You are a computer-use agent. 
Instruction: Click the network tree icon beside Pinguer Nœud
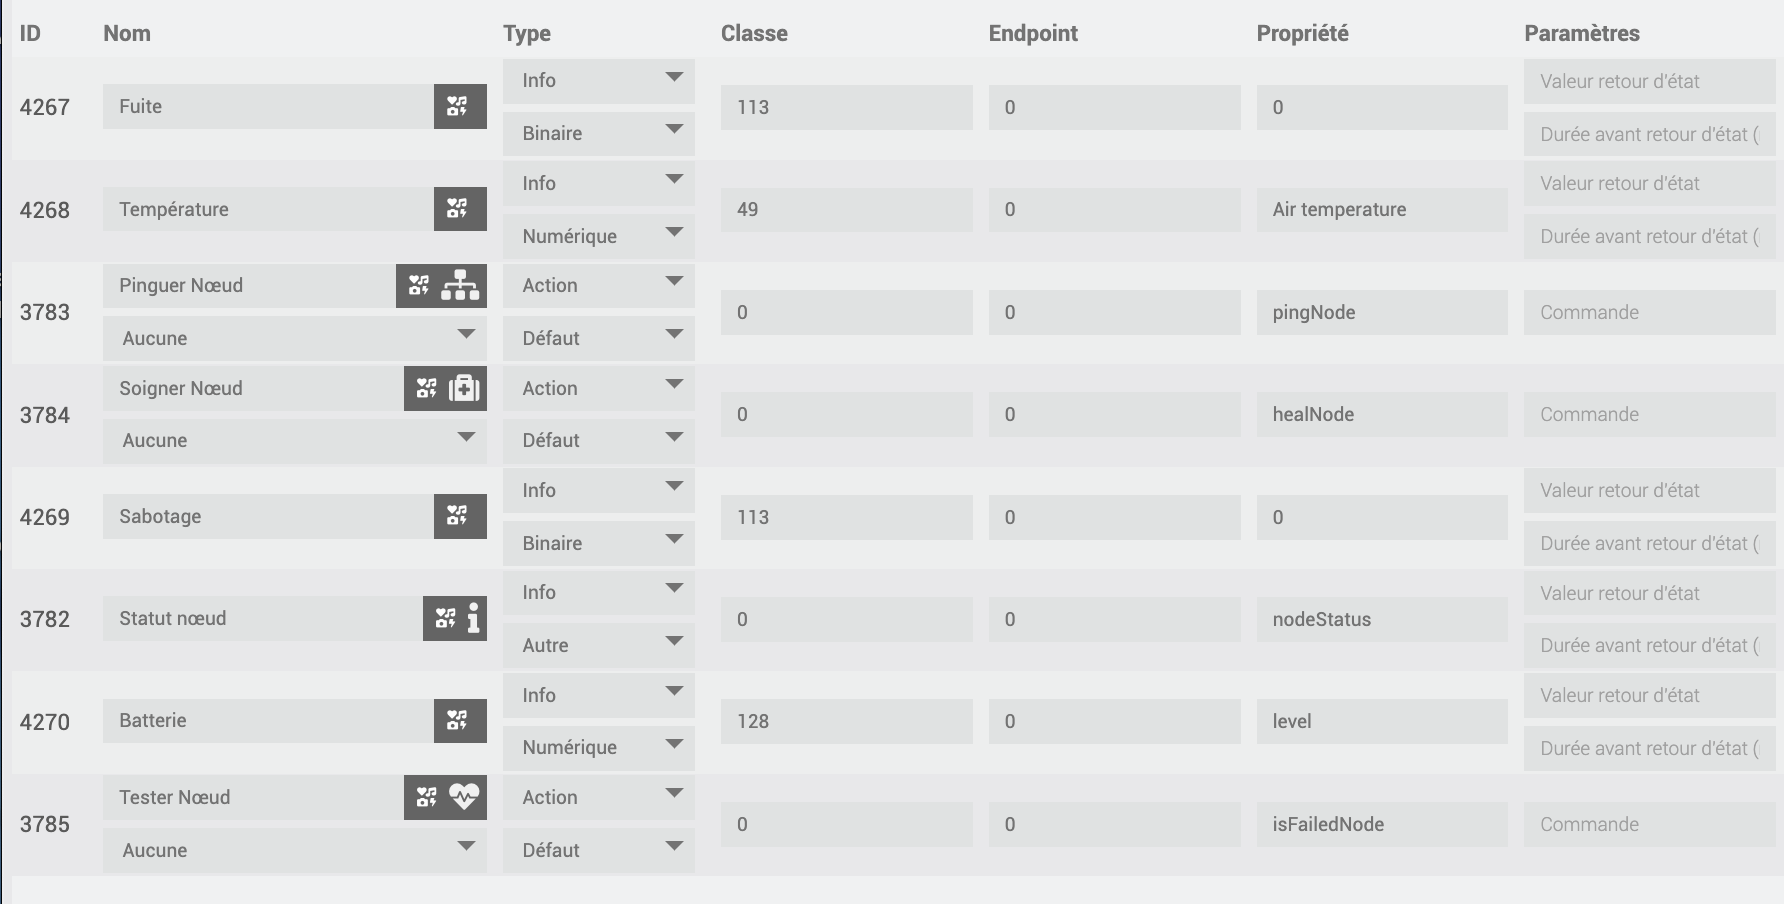click(x=461, y=286)
